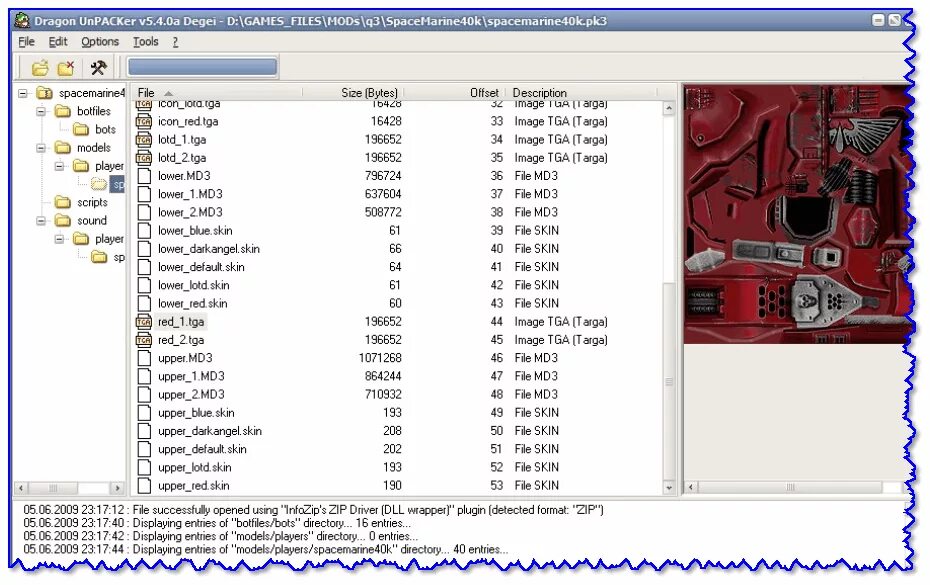This screenshot has height=585, width=930.
Task: Sort by the Size (Bytes) column header
Action: pyautogui.click(x=353, y=93)
